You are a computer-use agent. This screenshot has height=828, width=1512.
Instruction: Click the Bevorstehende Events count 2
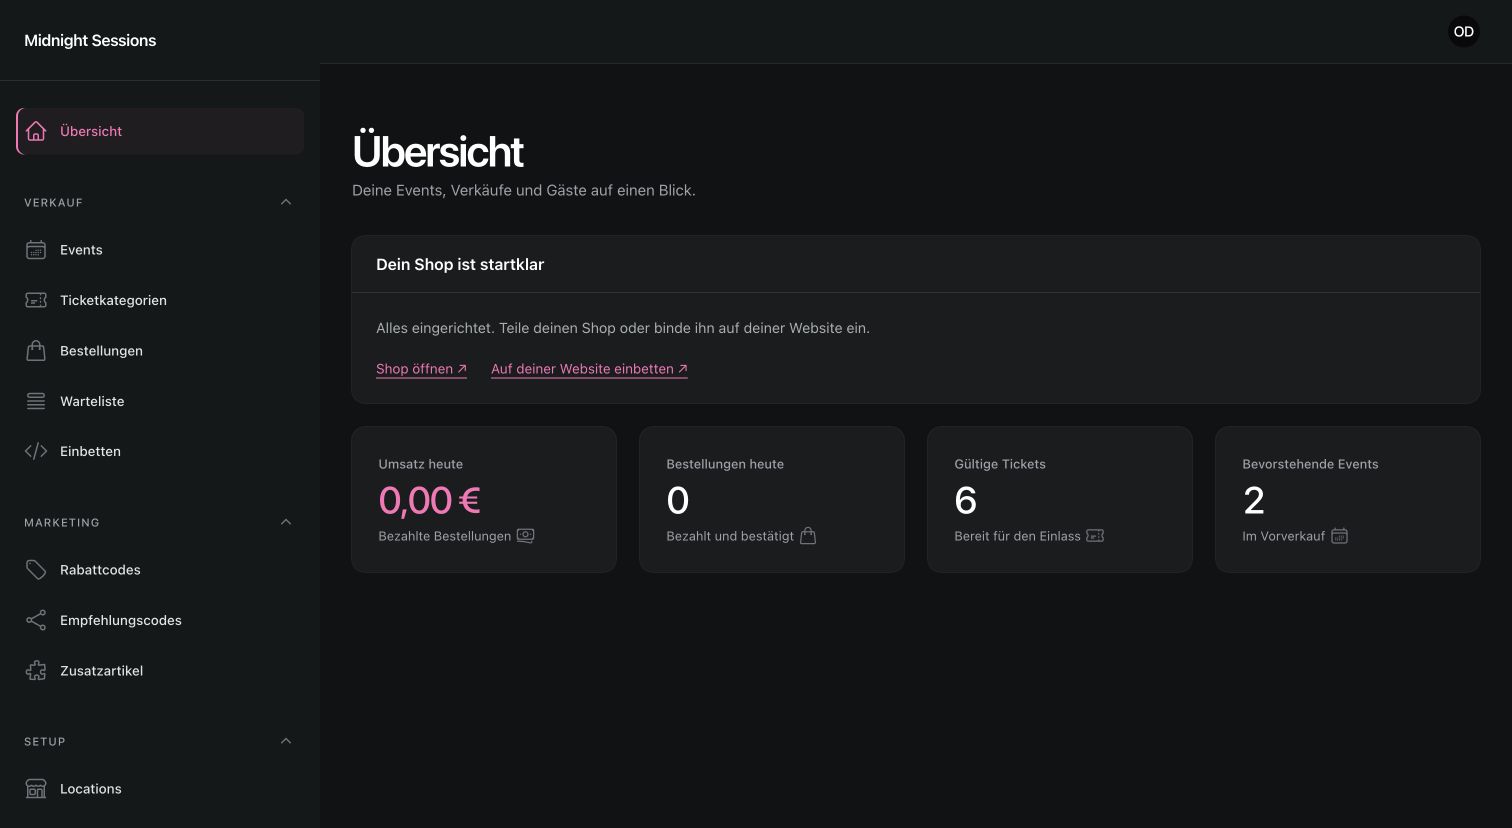[1254, 500]
